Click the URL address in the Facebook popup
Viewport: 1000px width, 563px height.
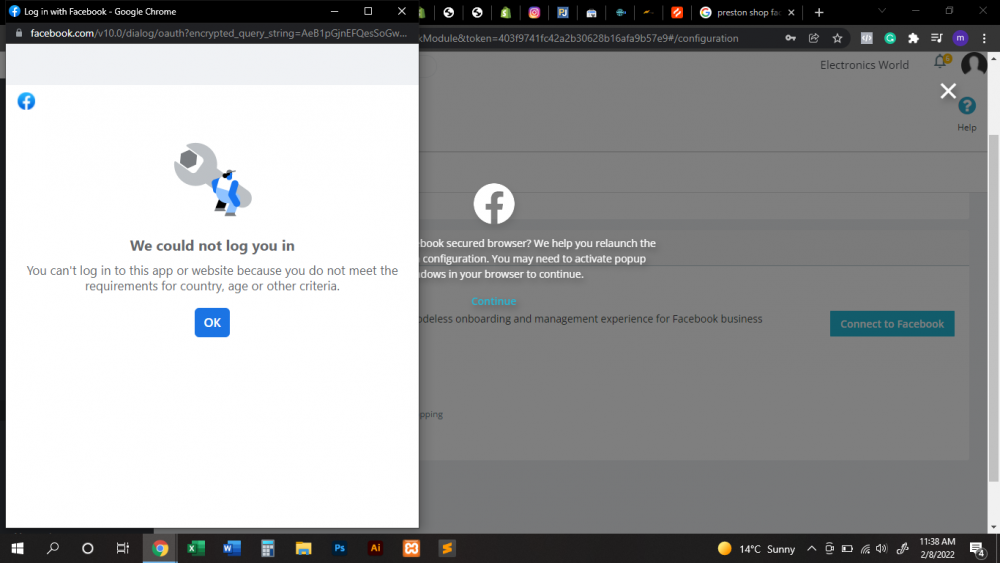(218, 33)
